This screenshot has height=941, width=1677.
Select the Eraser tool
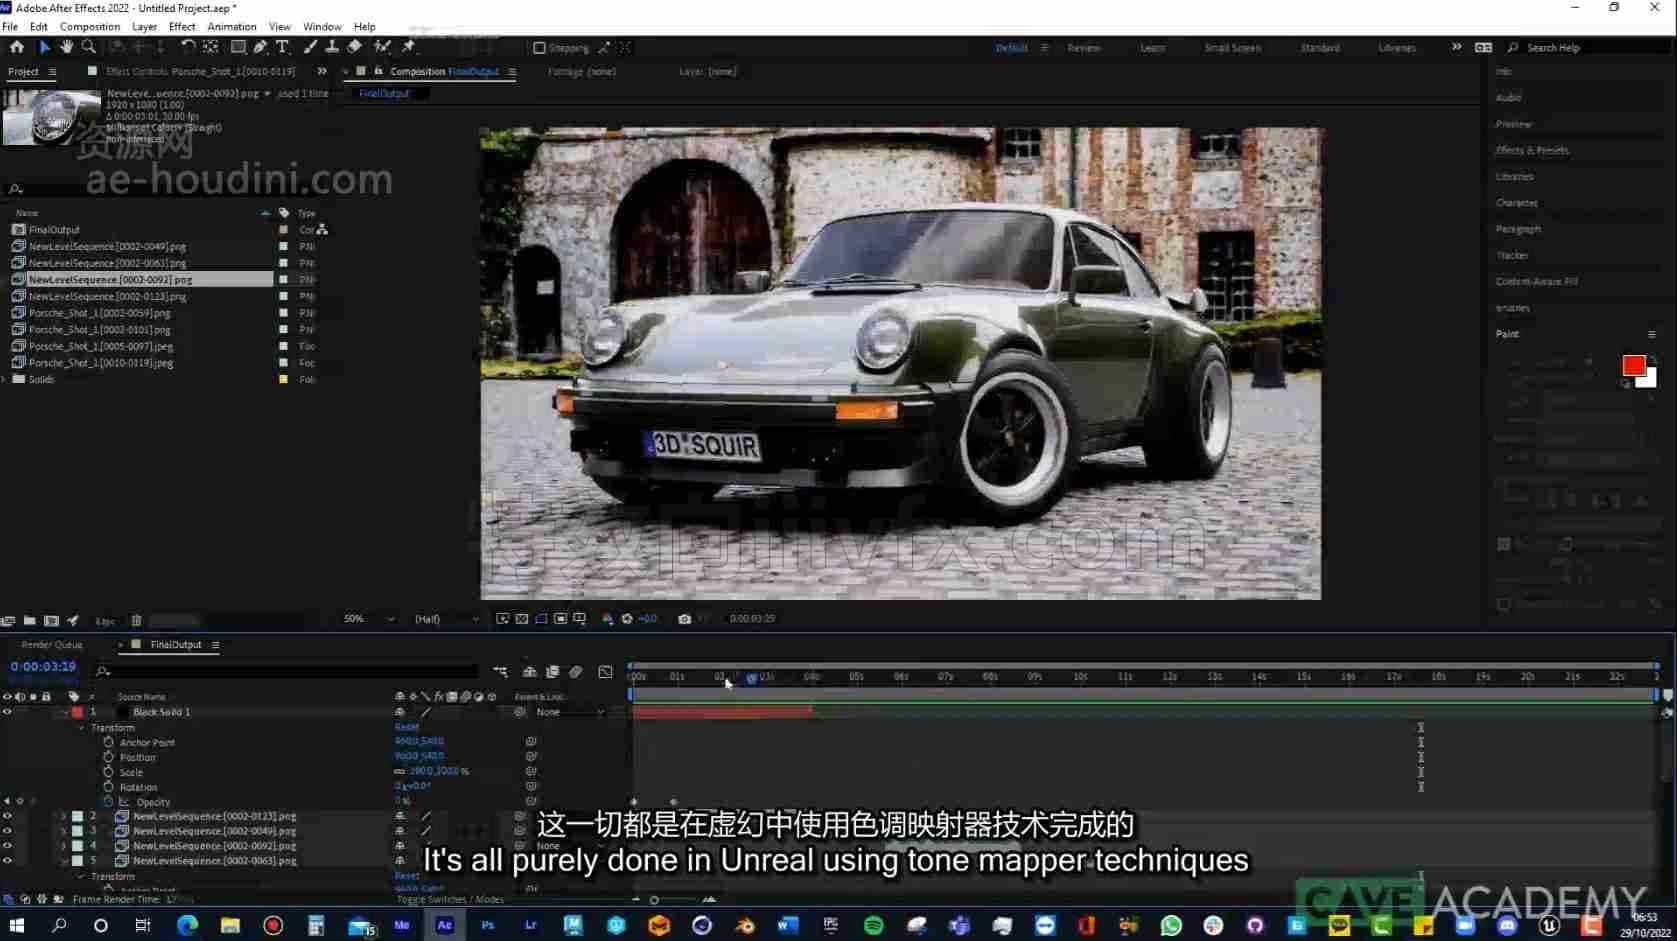(354, 47)
